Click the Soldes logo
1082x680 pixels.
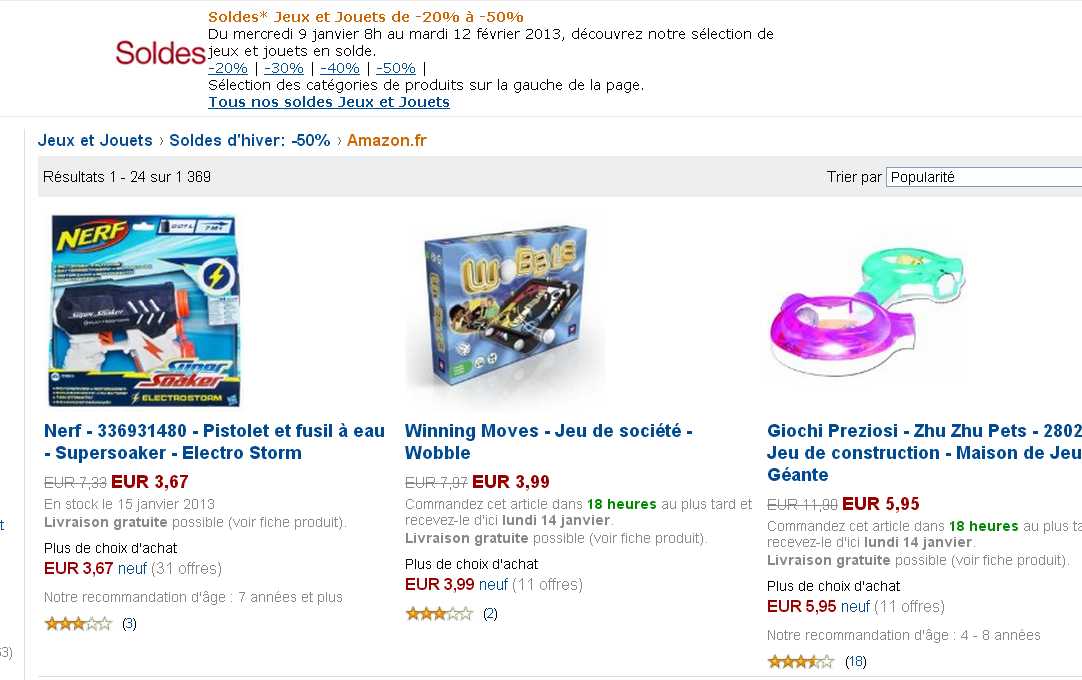(160, 53)
